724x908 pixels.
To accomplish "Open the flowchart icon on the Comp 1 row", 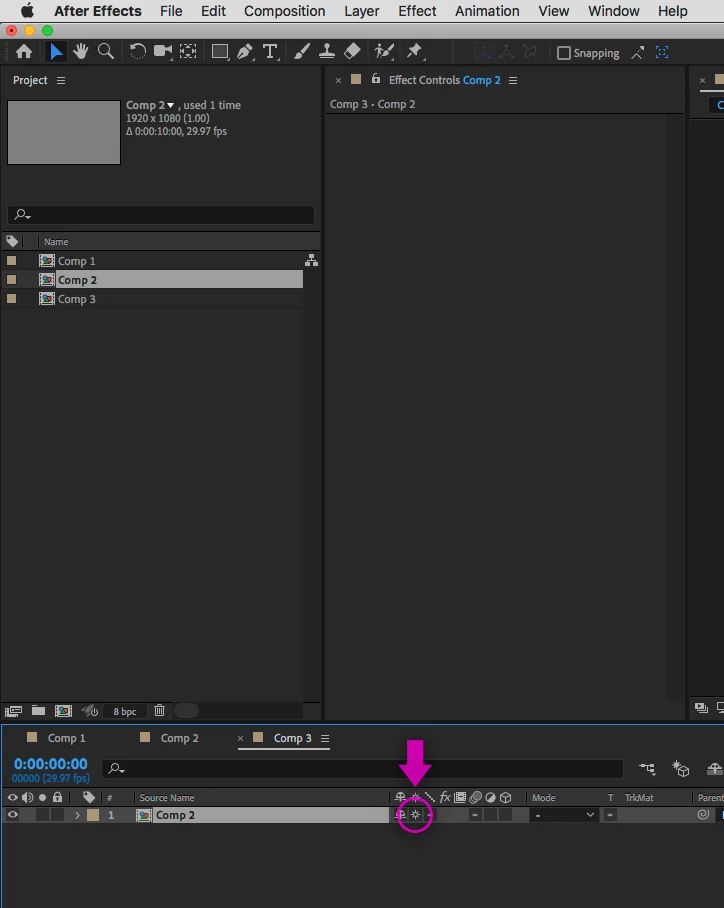I will pyautogui.click(x=312, y=261).
